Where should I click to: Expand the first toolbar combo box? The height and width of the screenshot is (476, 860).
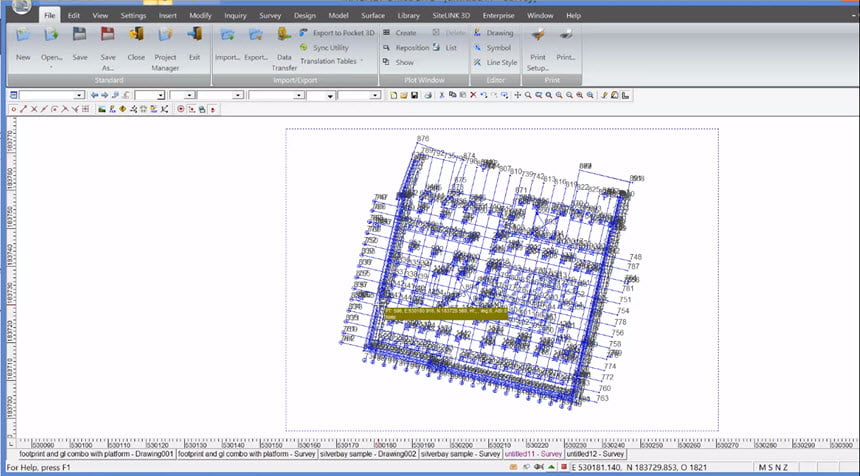click(x=80, y=95)
